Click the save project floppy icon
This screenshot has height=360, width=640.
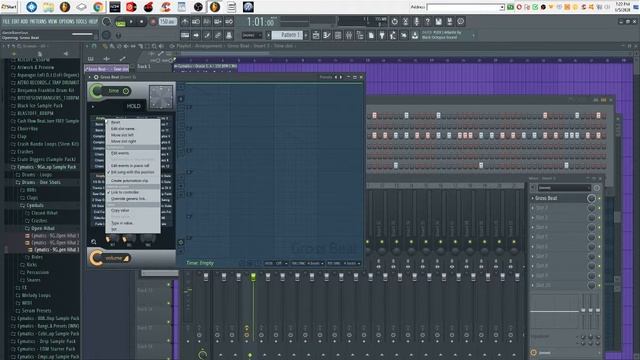point(438,22)
